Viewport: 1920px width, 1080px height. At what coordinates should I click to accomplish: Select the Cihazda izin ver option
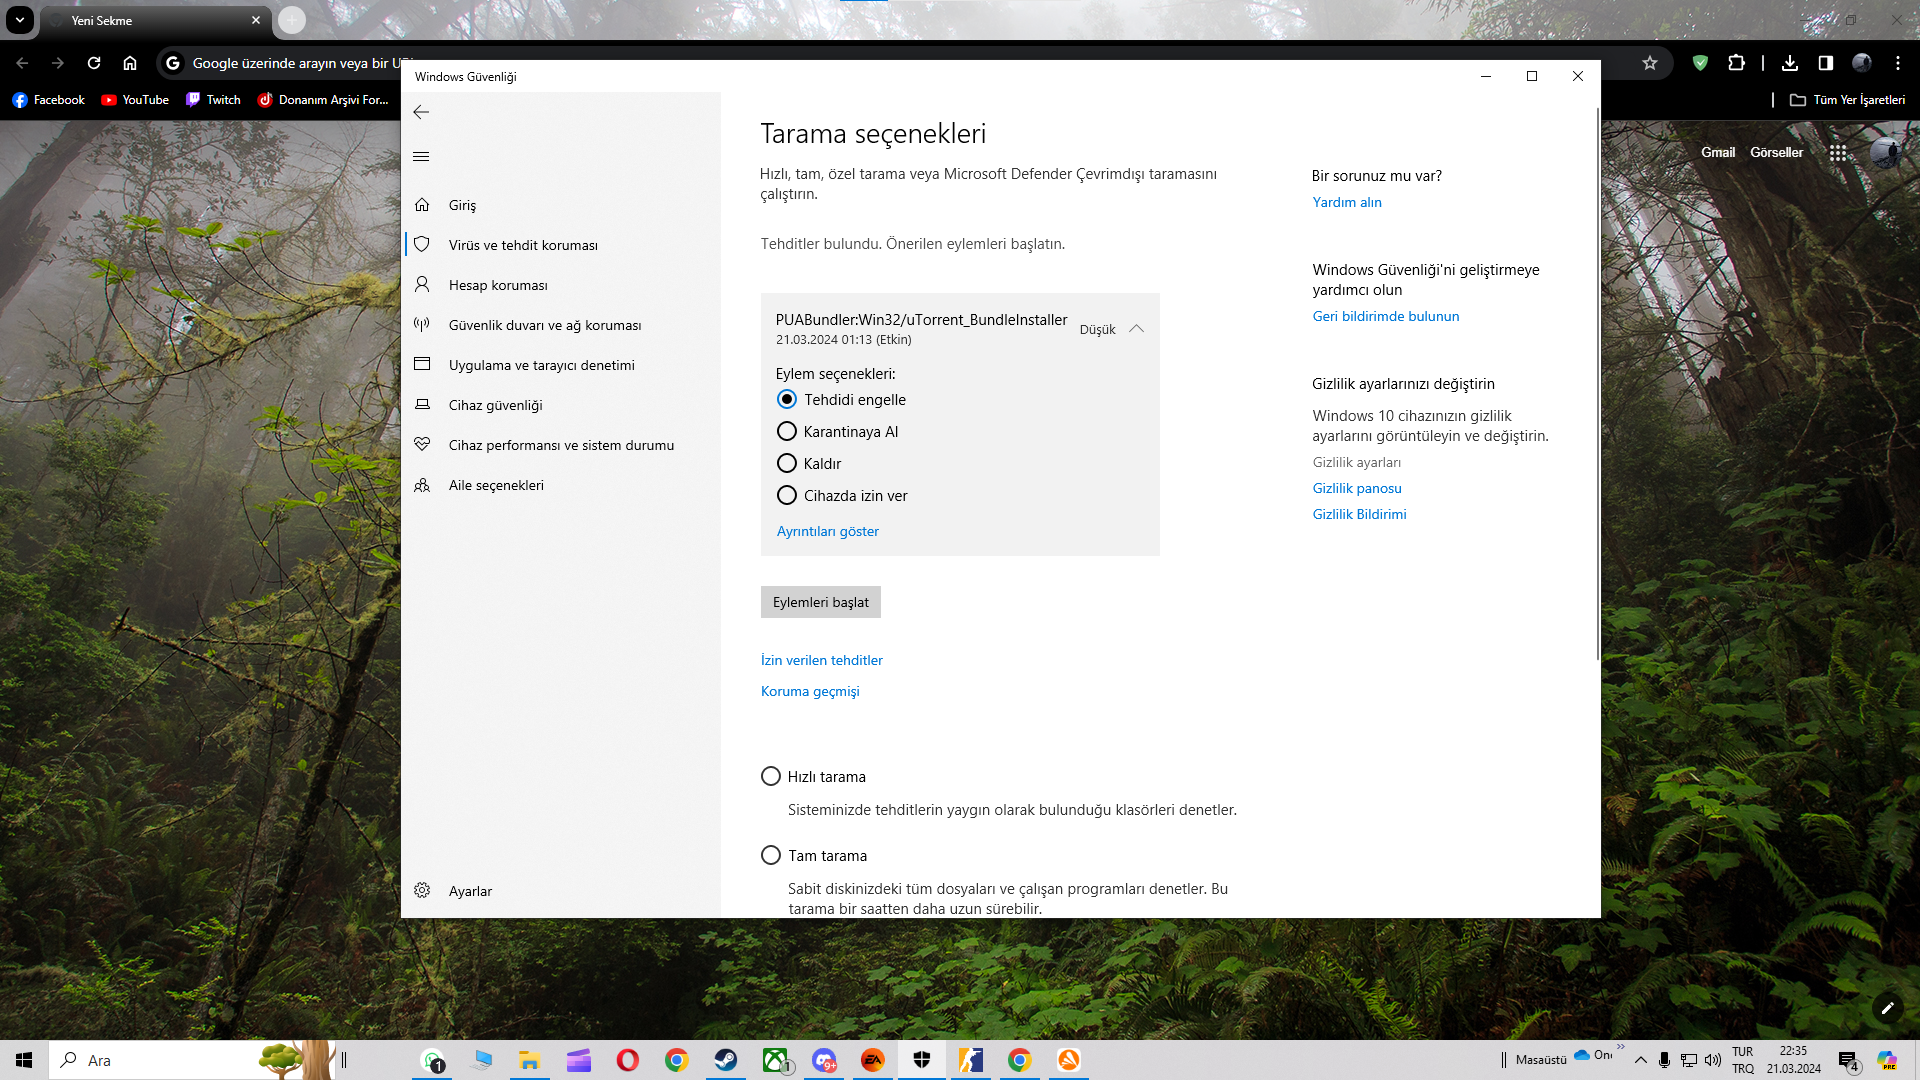pos(787,495)
